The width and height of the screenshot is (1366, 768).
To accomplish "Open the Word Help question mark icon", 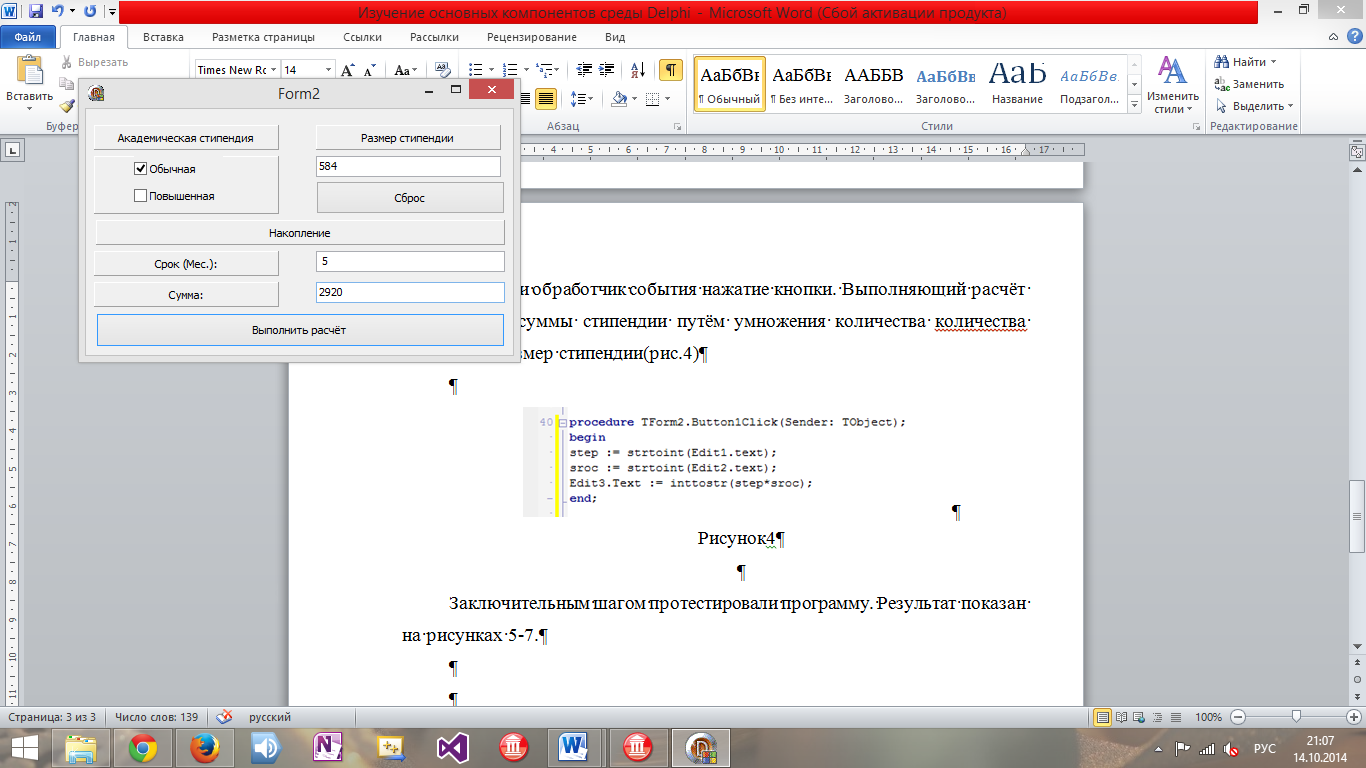I will pyautogui.click(x=1353, y=37).
